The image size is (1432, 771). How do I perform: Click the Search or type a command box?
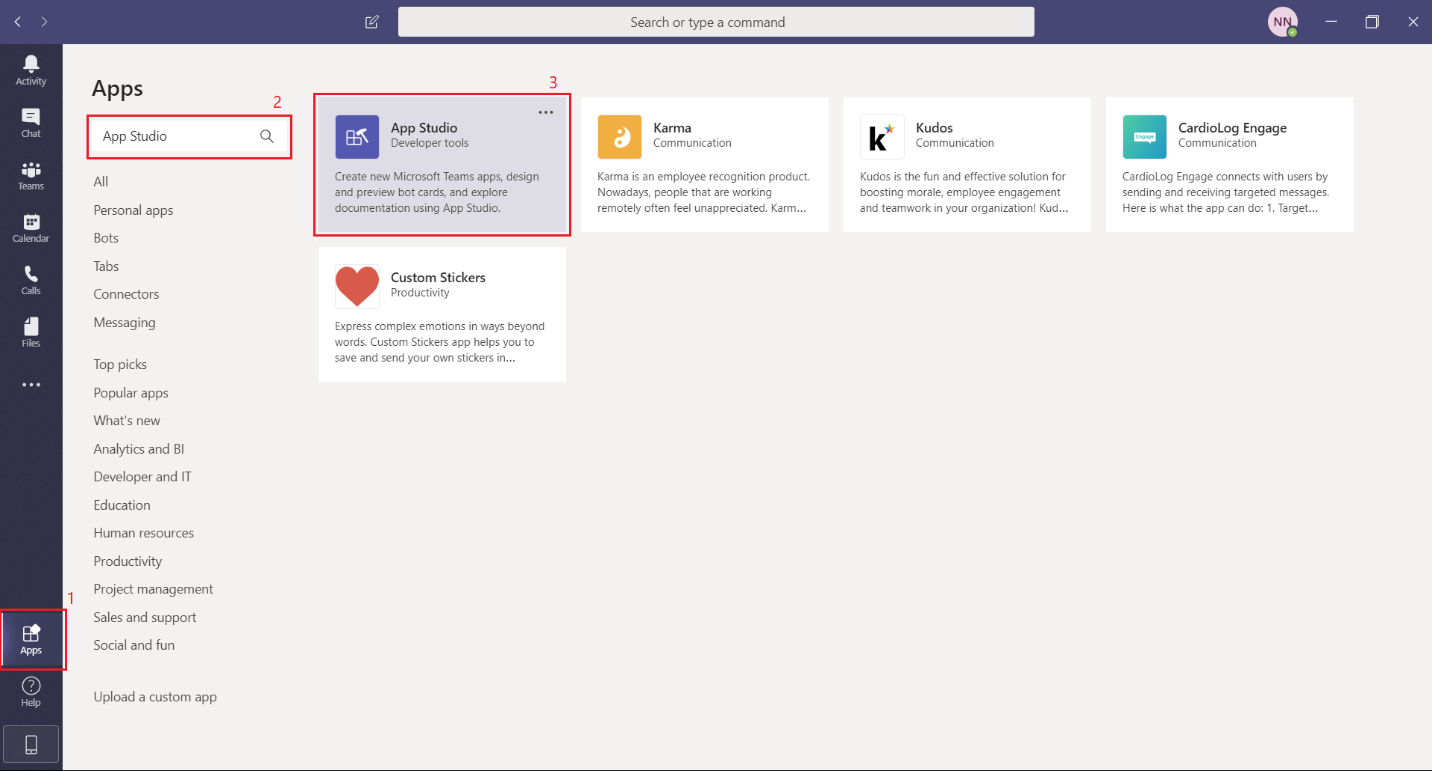click(716, 22)
